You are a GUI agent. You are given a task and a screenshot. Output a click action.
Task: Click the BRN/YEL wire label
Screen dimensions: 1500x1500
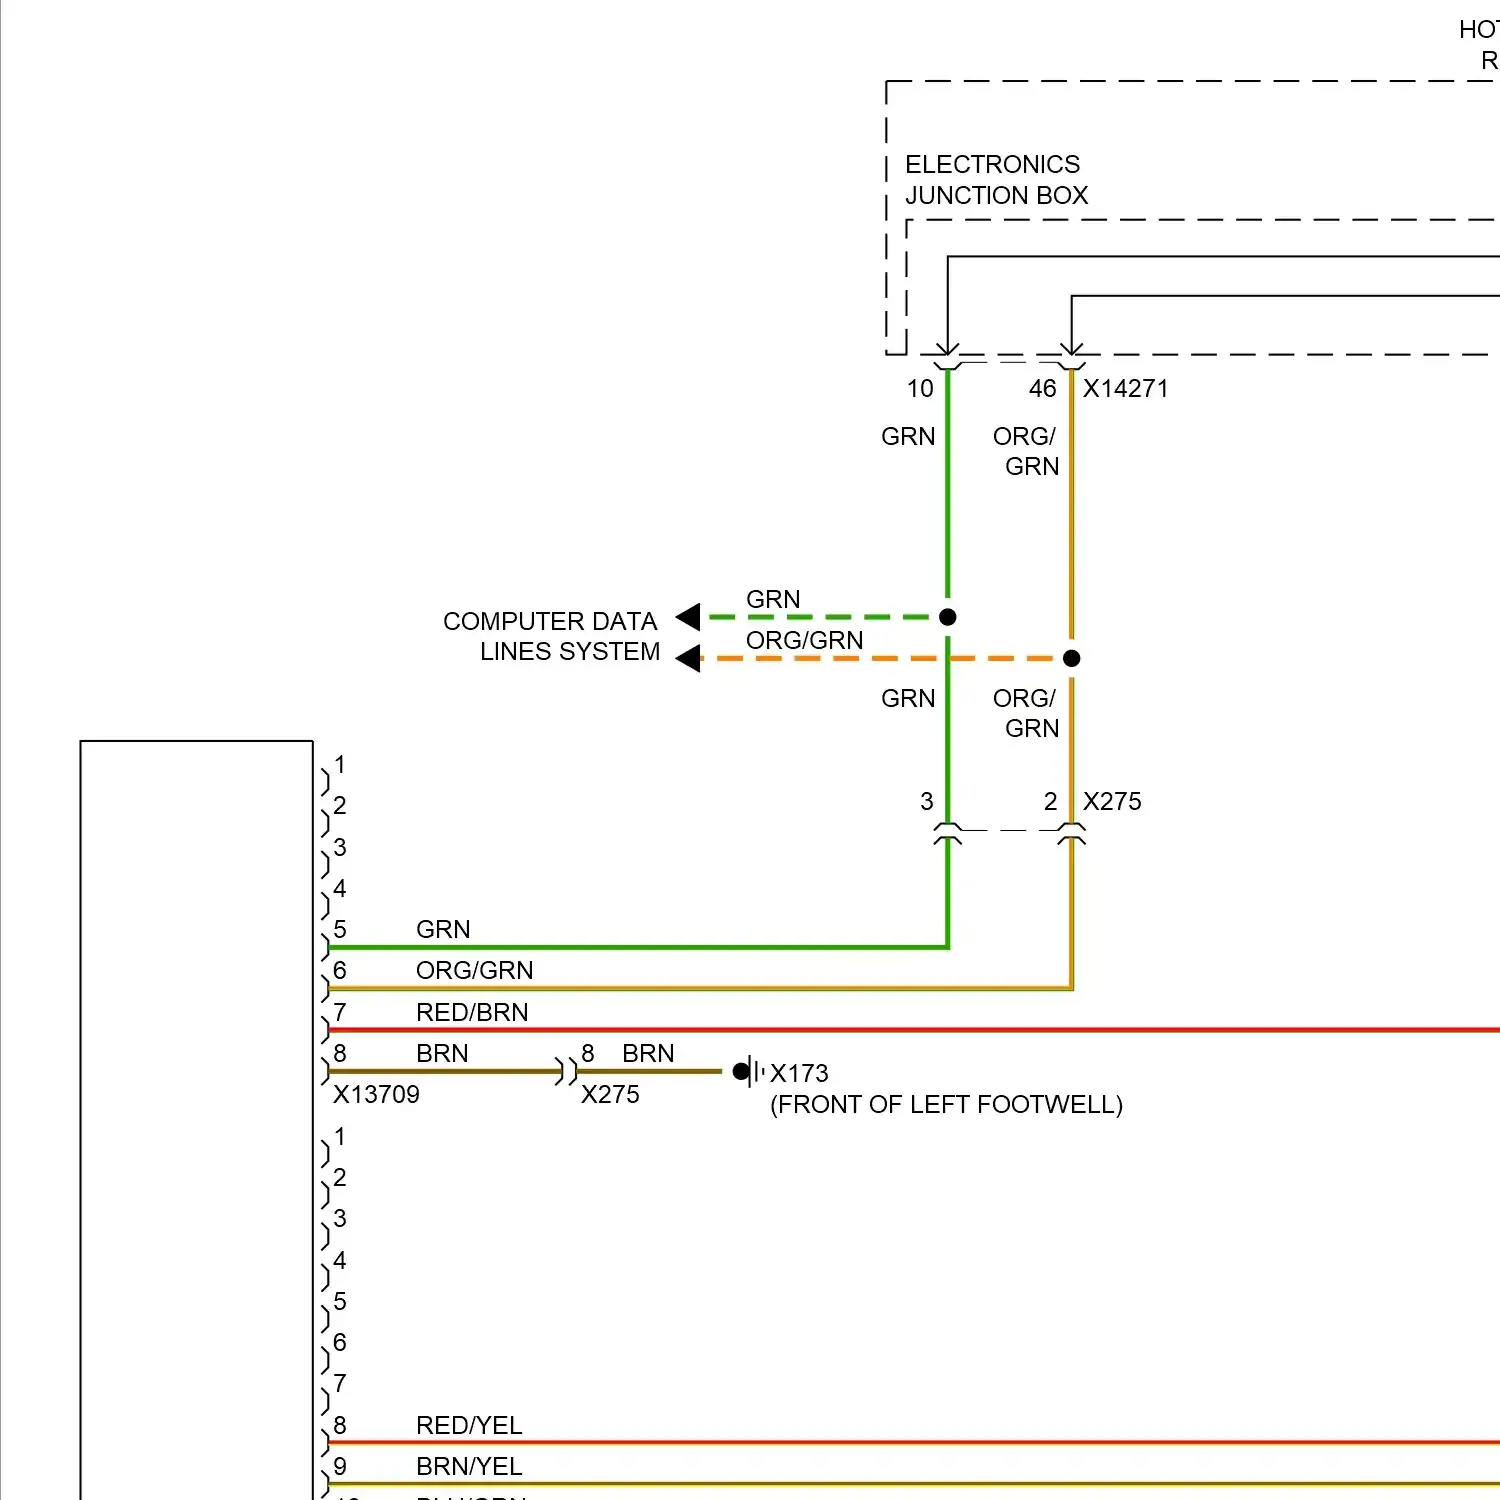469,1467
